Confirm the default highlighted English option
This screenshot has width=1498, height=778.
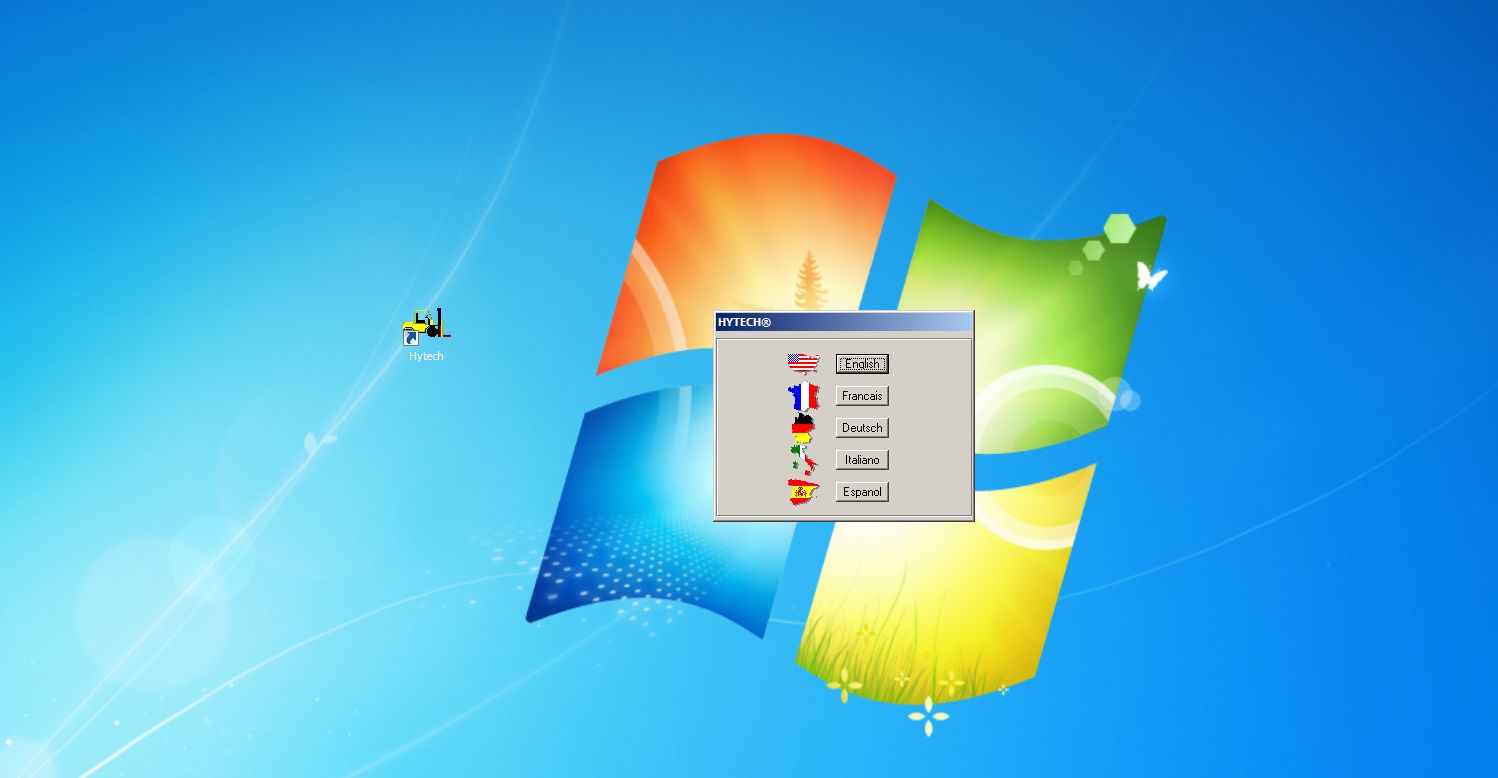point(862,363)
